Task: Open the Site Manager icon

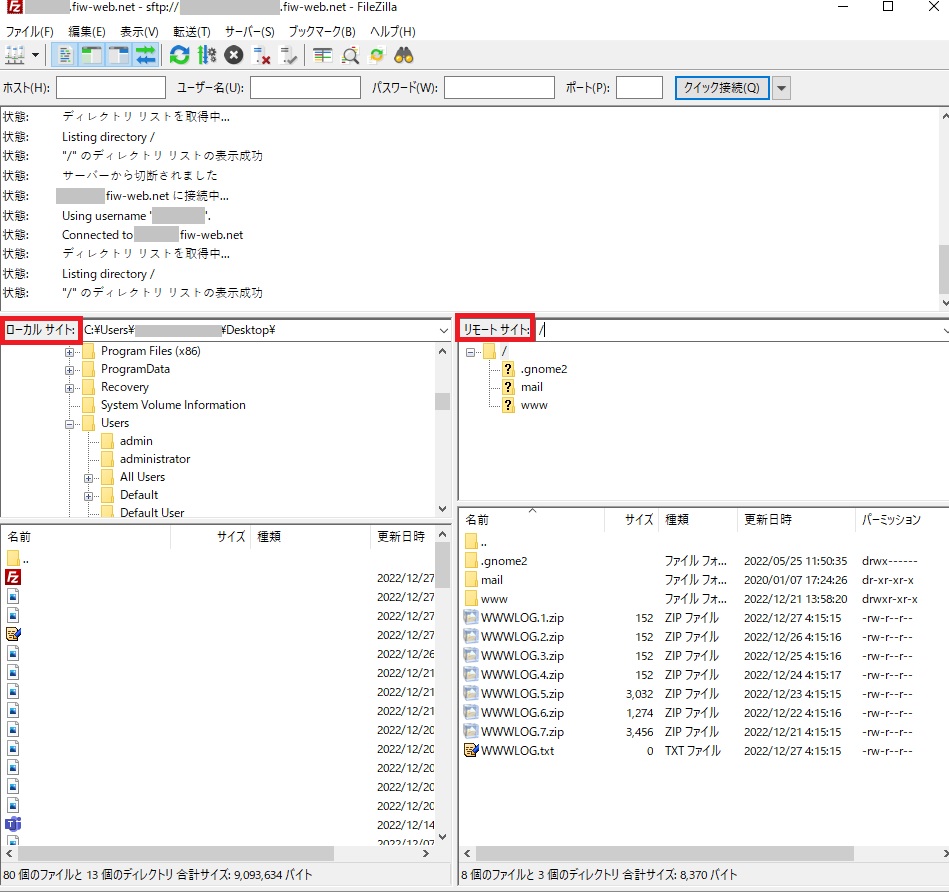Action: pos(15,56)
